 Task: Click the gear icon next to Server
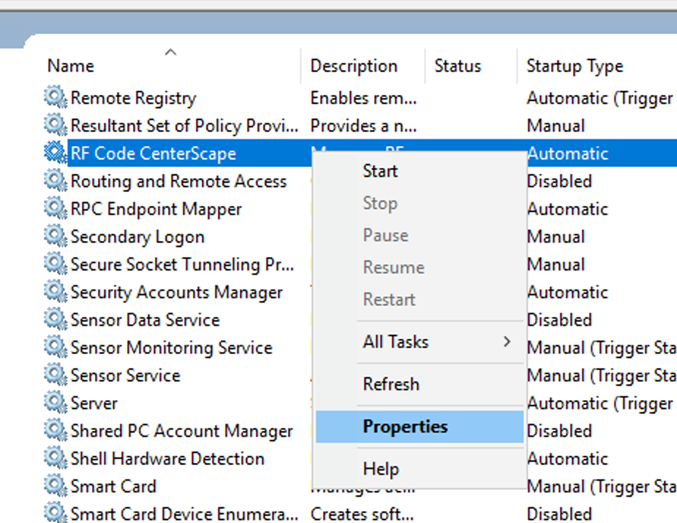point(55,403)
